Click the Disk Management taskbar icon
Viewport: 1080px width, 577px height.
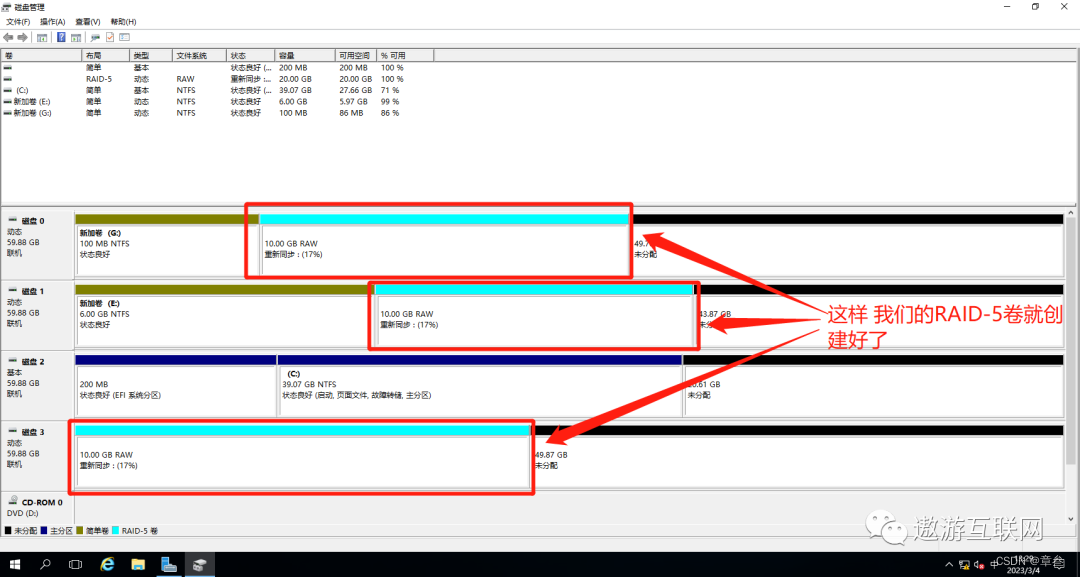click(200, 565)
